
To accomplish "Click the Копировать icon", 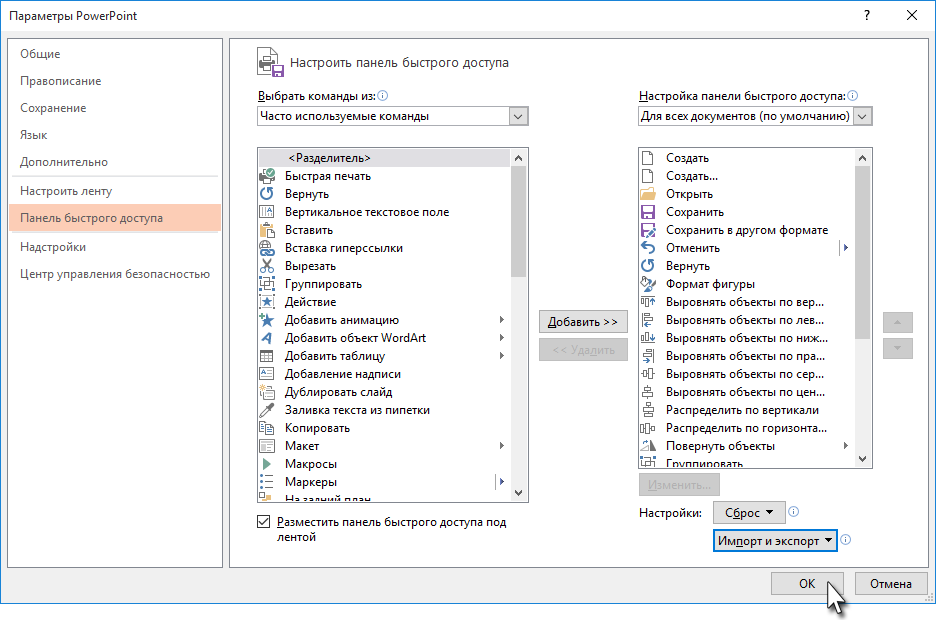I will click(267, 428).
